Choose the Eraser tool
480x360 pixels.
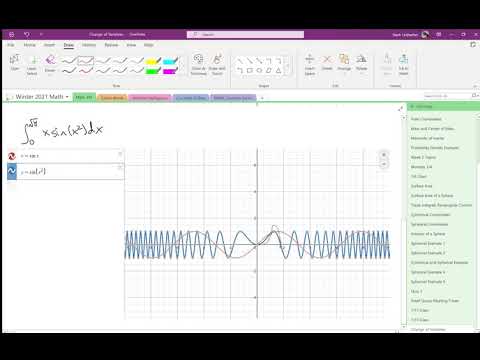(x=50, y=64)
